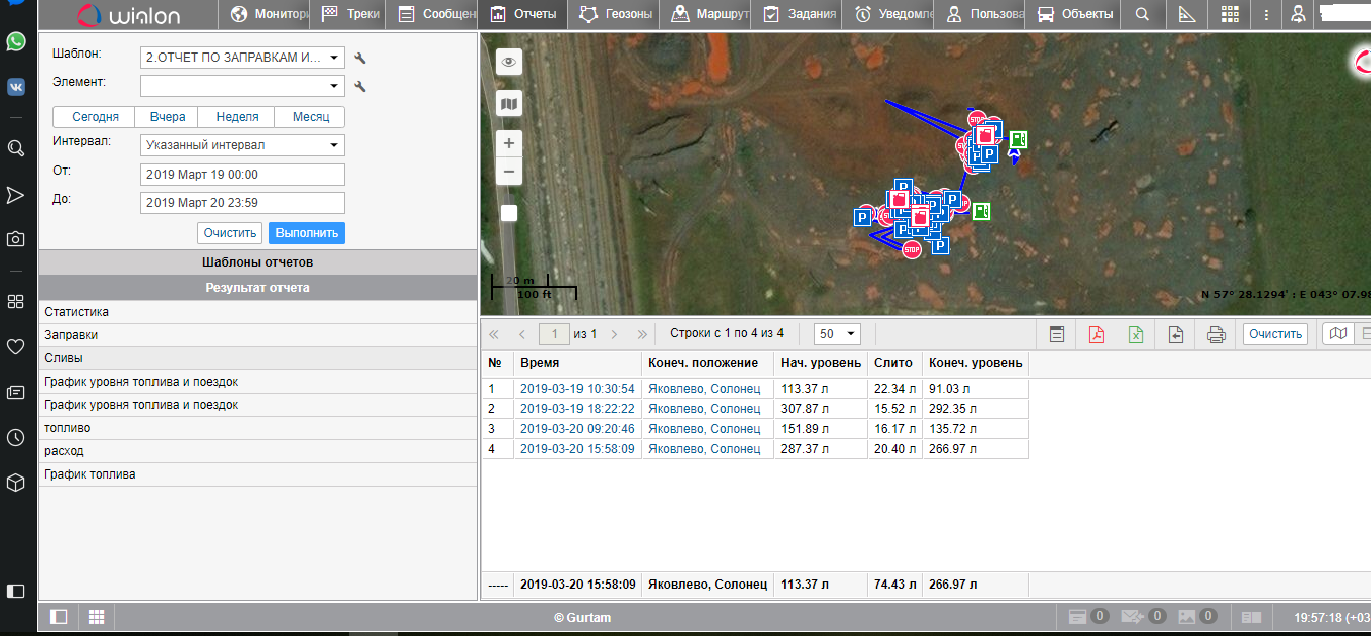
Task: Open the Шаблон report template dropdown
Action: tap(242, 58)
